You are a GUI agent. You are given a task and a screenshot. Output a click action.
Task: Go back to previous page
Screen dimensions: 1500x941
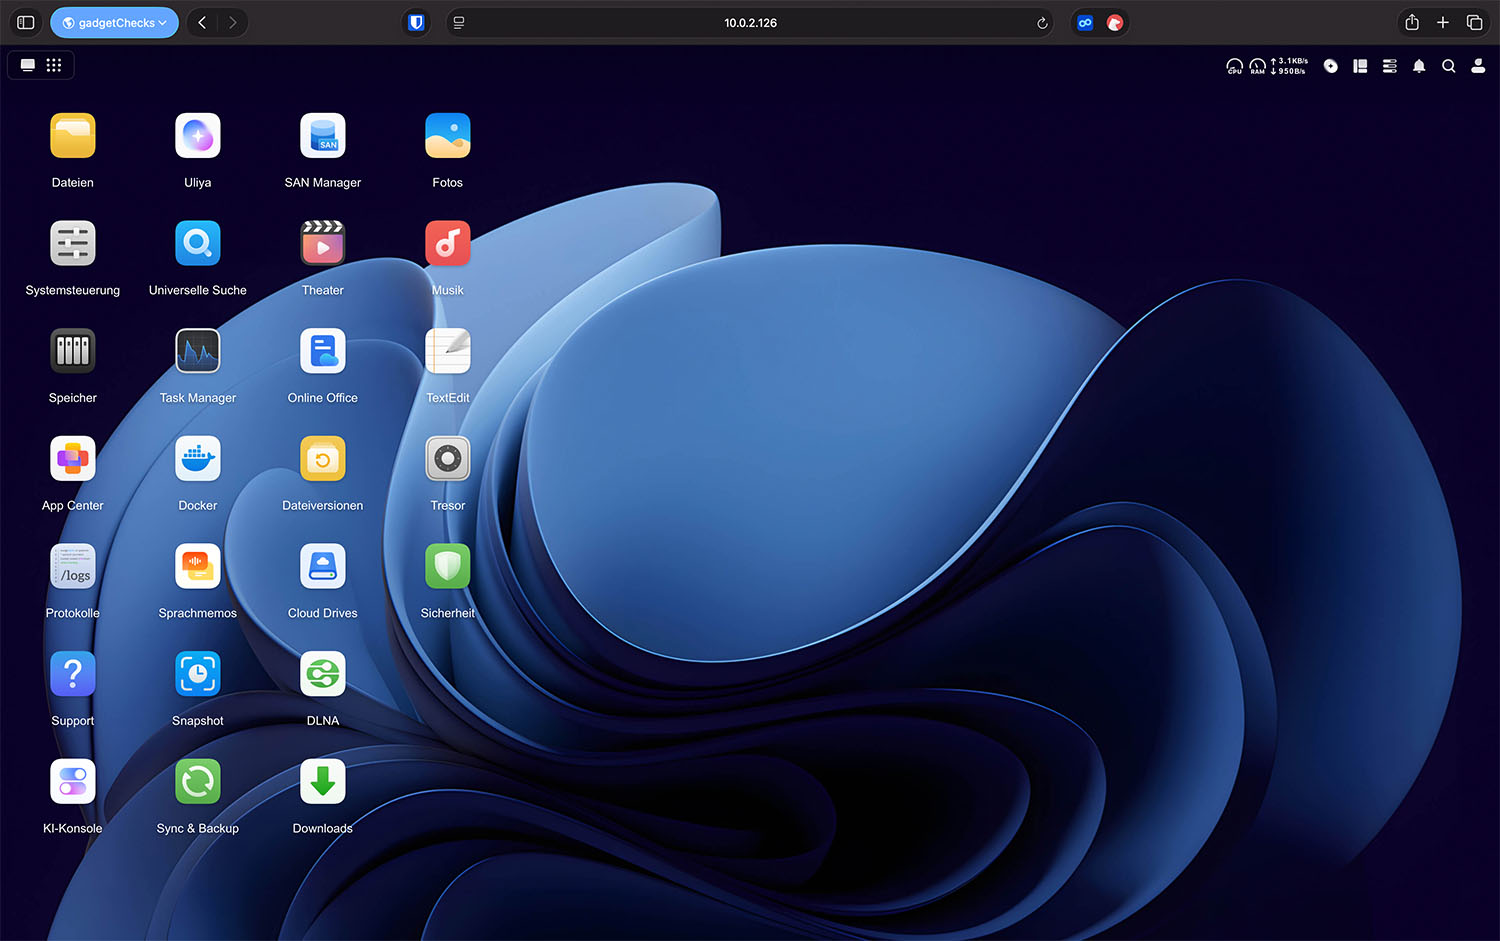click(x=202, y=23)
